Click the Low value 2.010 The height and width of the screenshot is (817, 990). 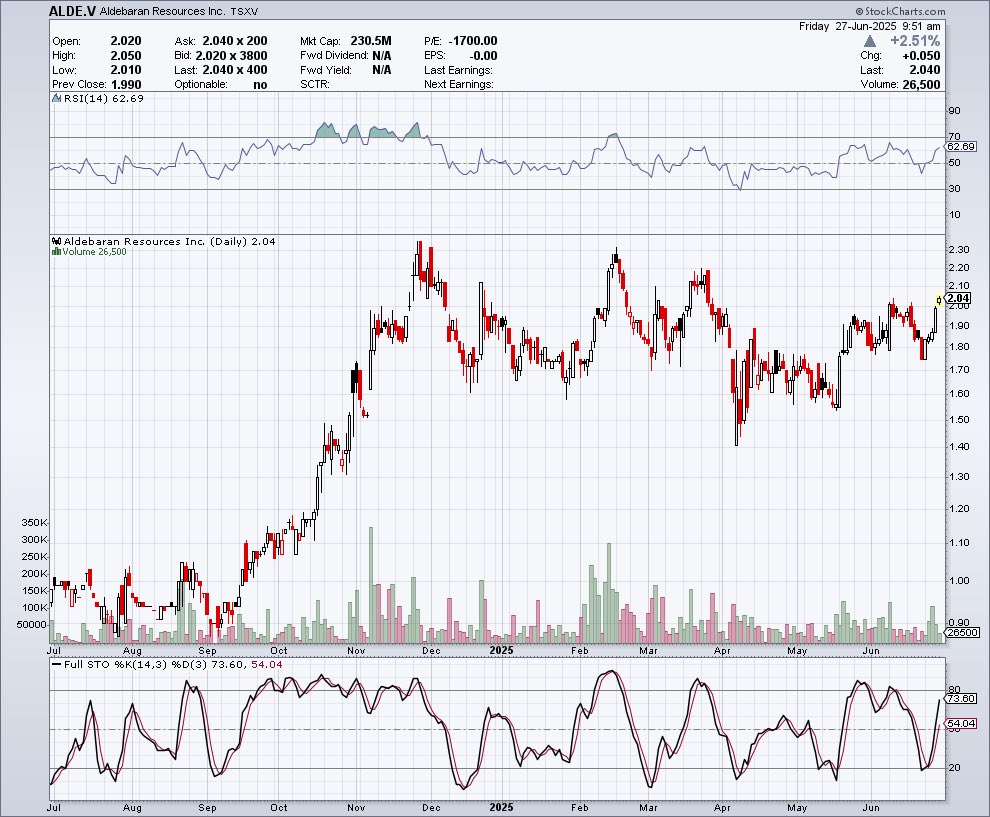[126, 70]
